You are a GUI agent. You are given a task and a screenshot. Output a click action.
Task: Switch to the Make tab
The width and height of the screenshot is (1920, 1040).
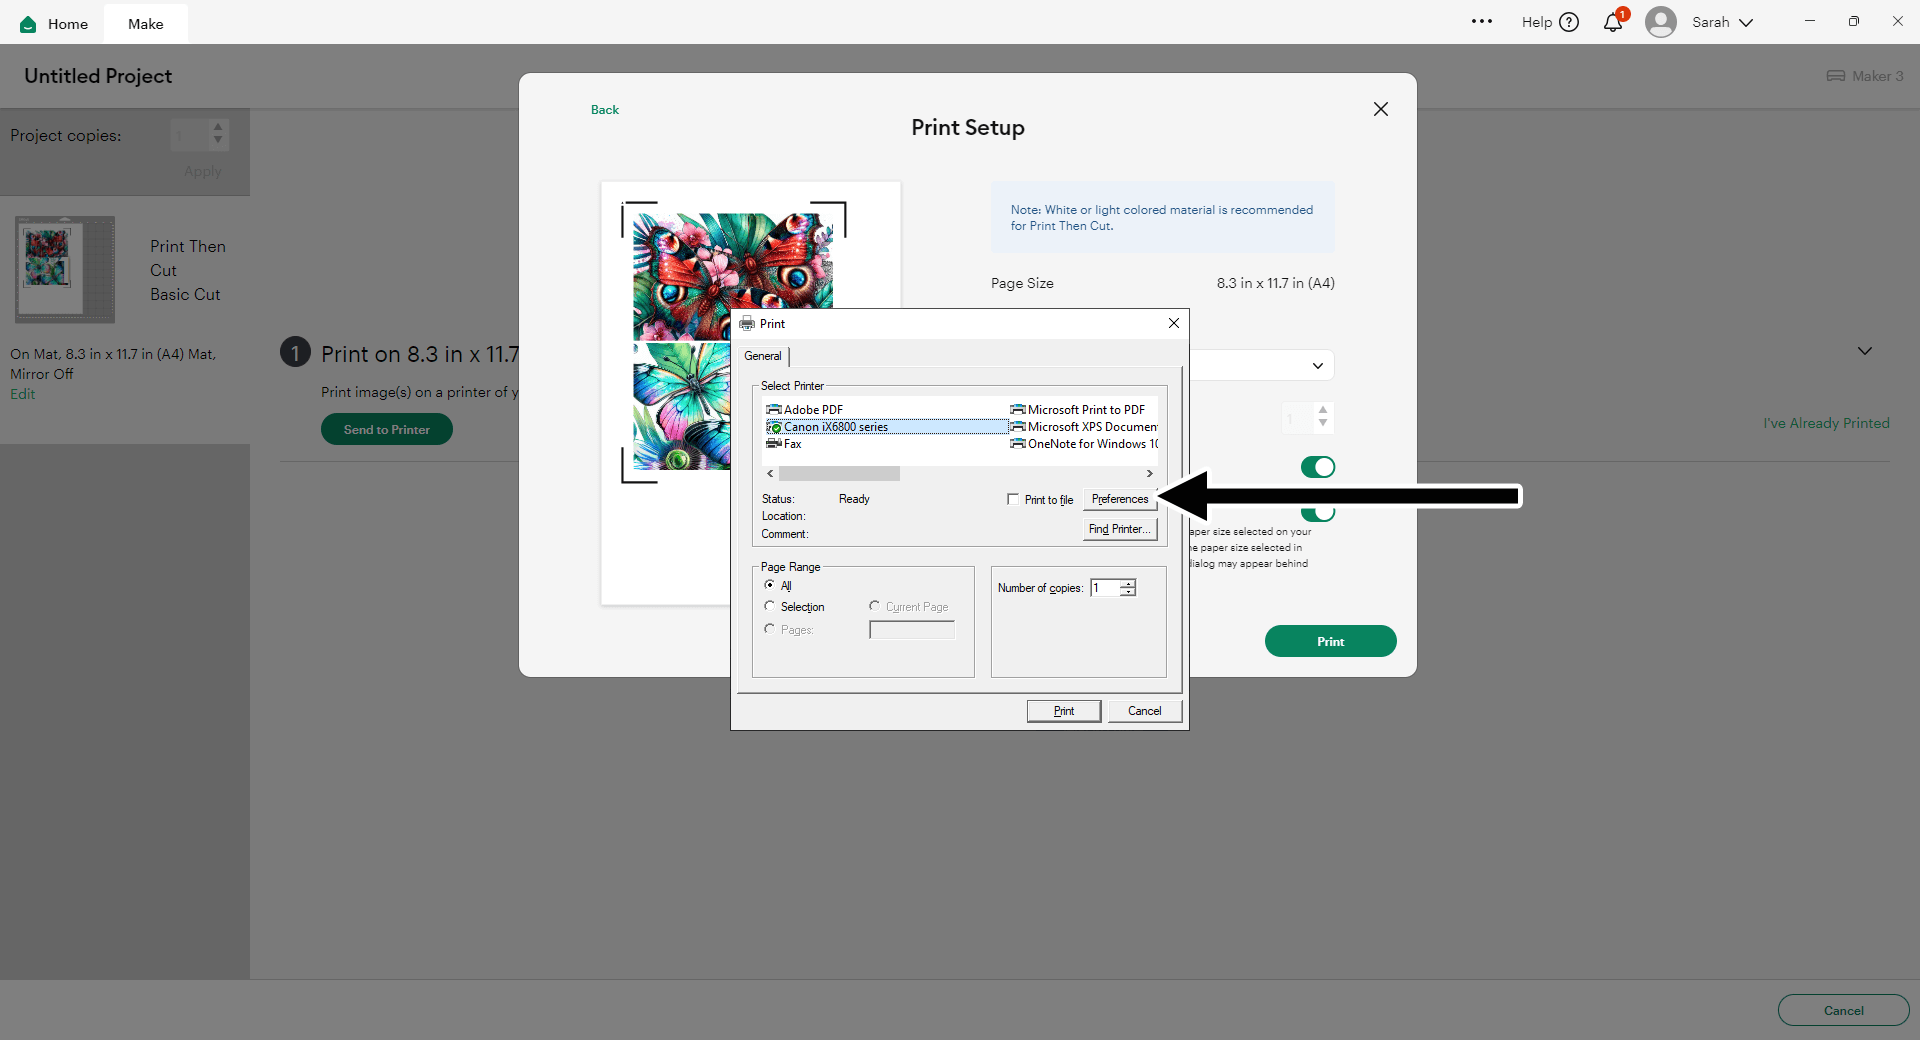click(x=146, y=23)
